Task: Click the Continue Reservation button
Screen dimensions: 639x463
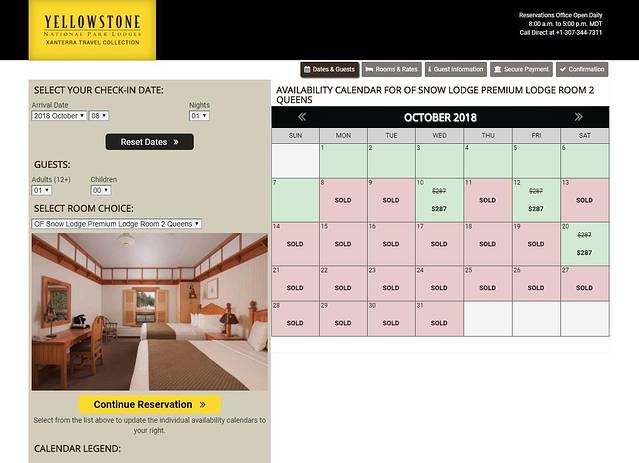Action: coord(149,405)
